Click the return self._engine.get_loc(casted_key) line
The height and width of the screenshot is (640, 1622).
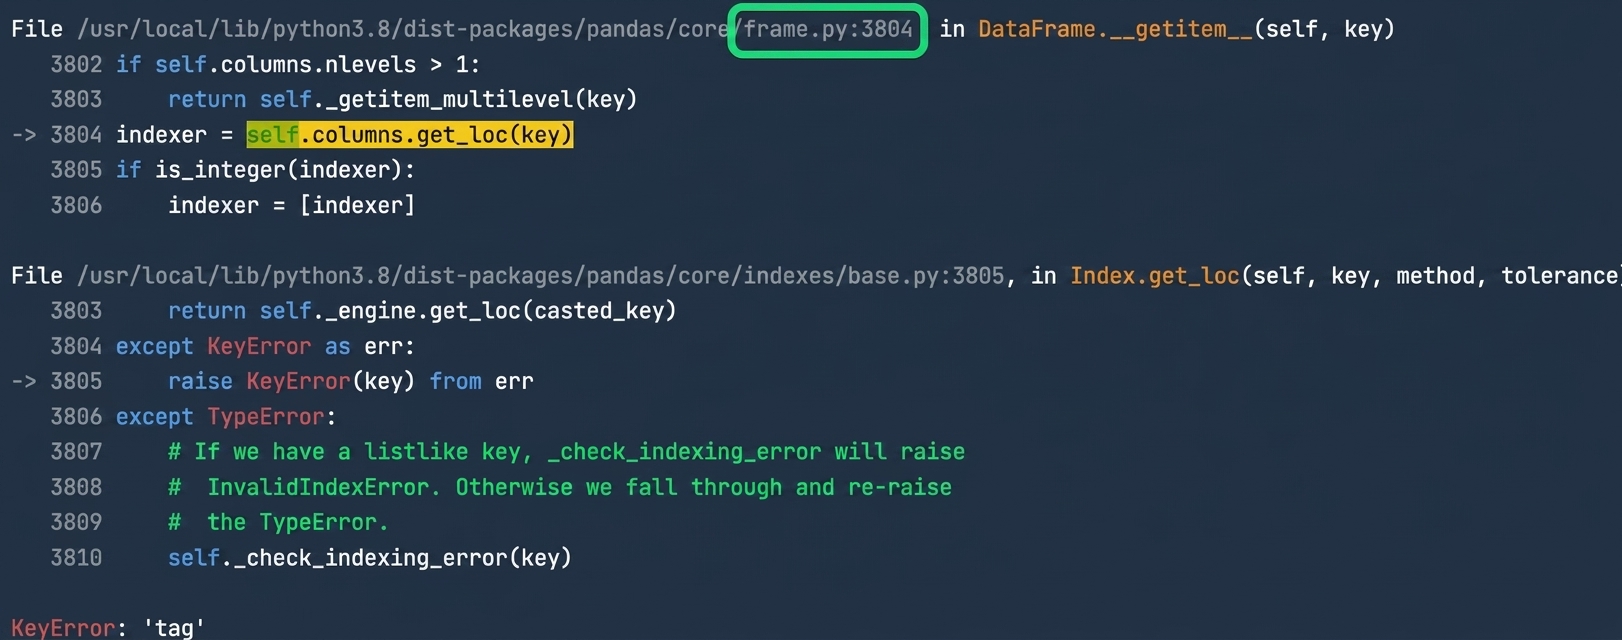pyautogui.click(x=422, y=311)
